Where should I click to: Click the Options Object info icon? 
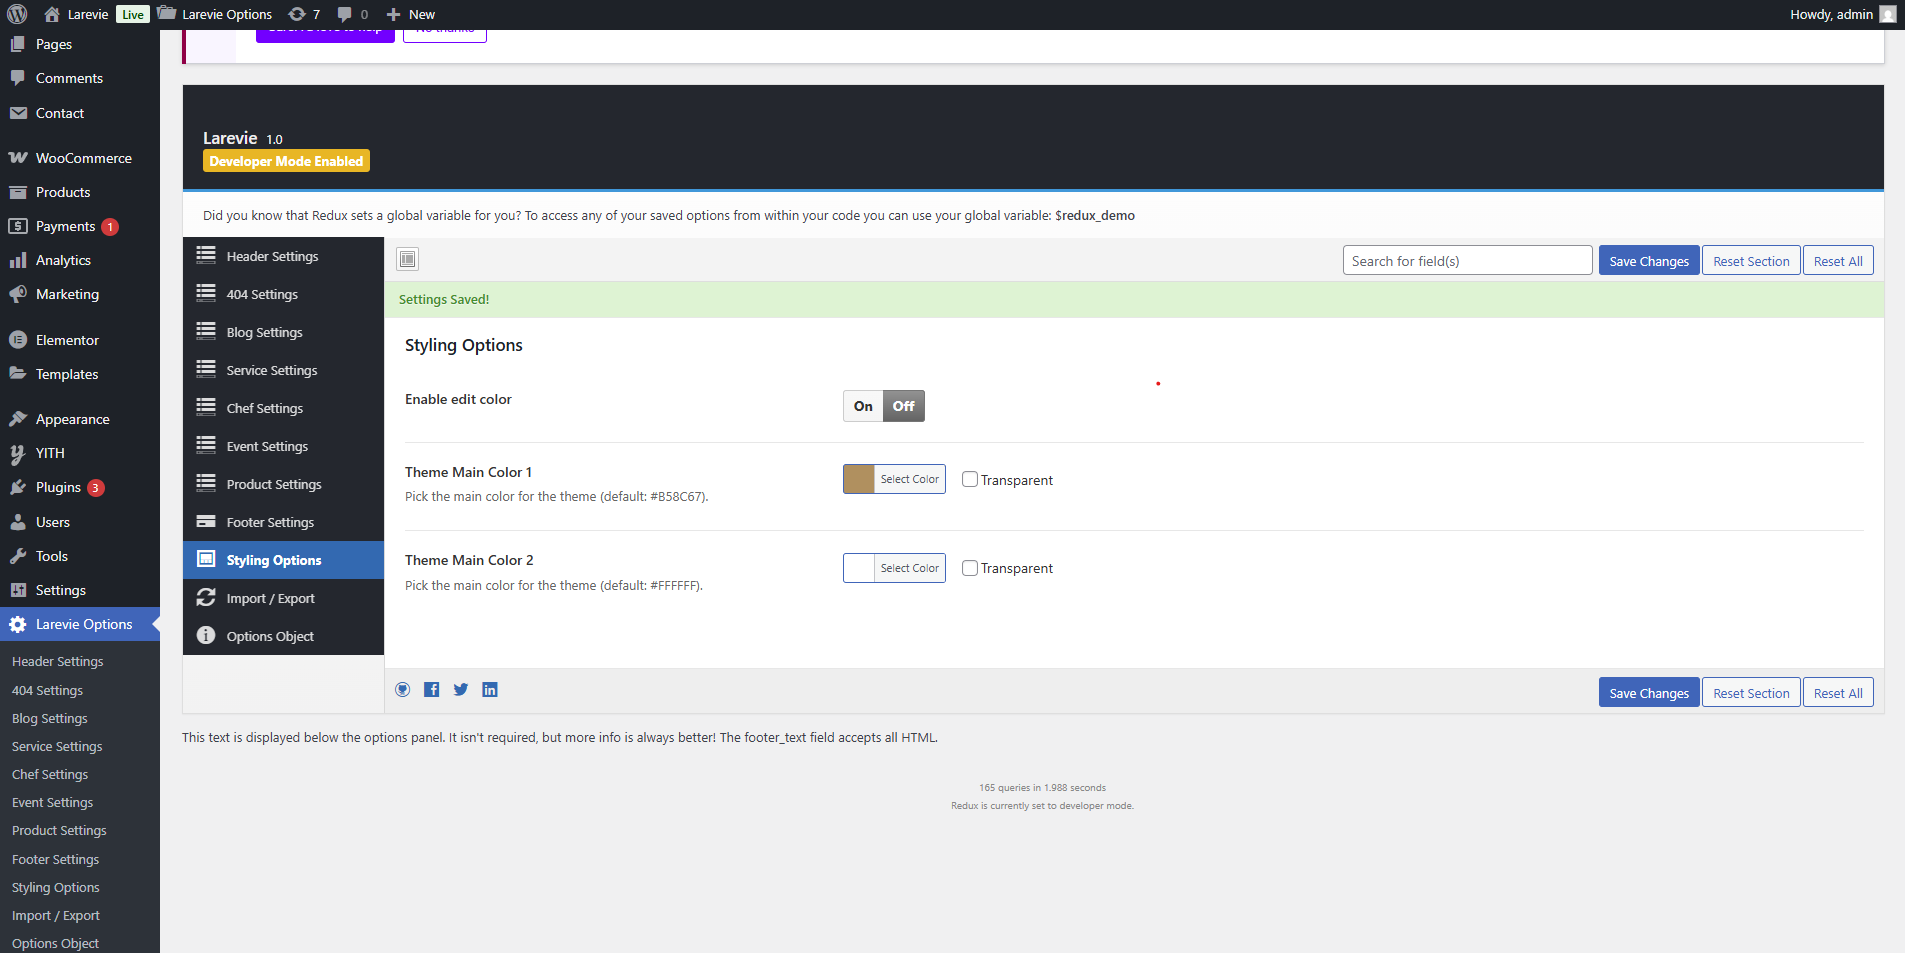tap(206, 635)
